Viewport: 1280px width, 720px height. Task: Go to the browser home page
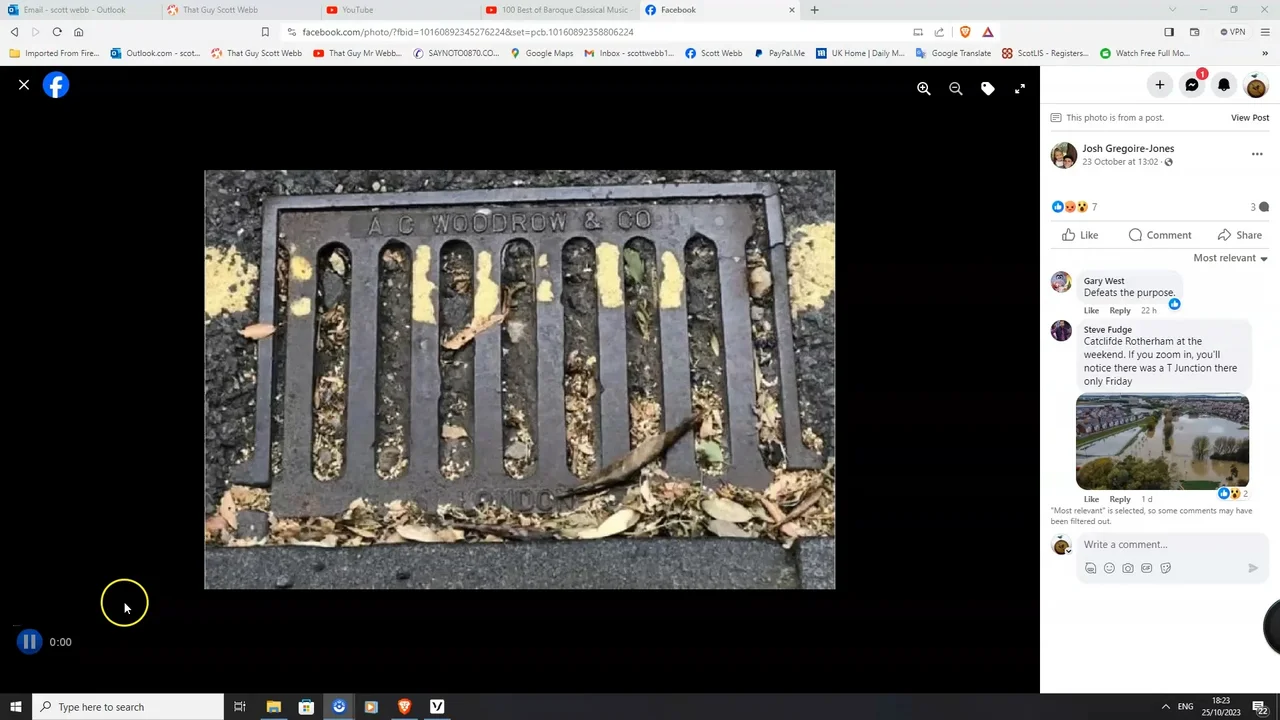79,32
